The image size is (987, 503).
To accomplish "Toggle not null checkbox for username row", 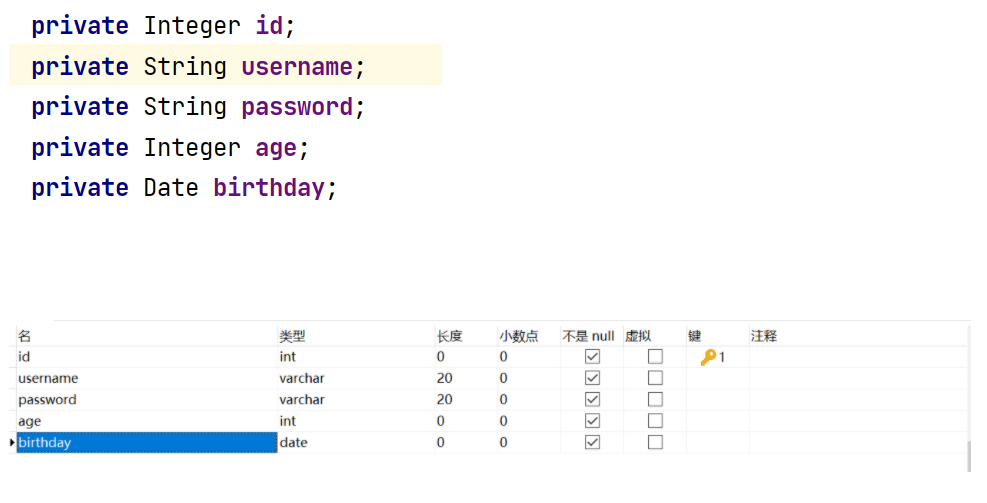I will point(592,378).
